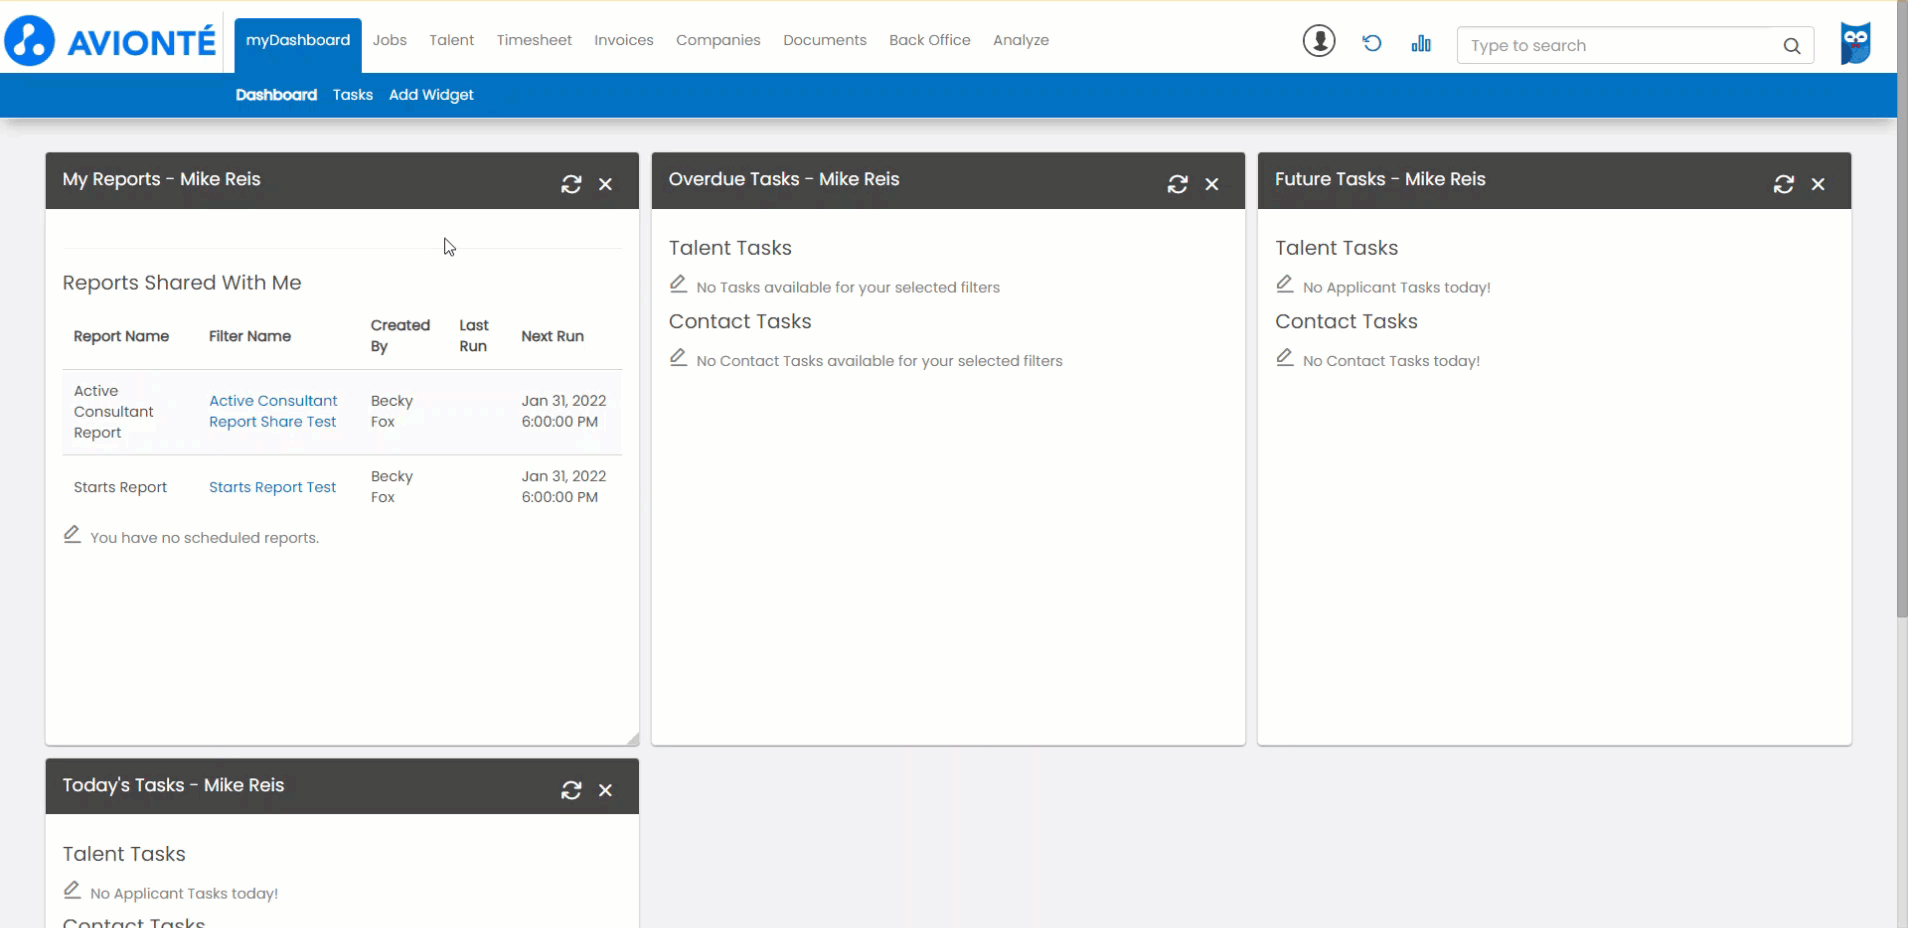
Task: Close the Overdue Tasks widget
Action: [1212, 184]
